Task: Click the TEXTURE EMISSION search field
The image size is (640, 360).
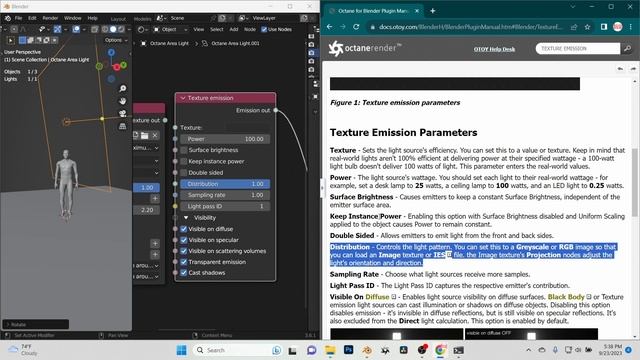Action: pyautogui.click(x=578, y=49)
